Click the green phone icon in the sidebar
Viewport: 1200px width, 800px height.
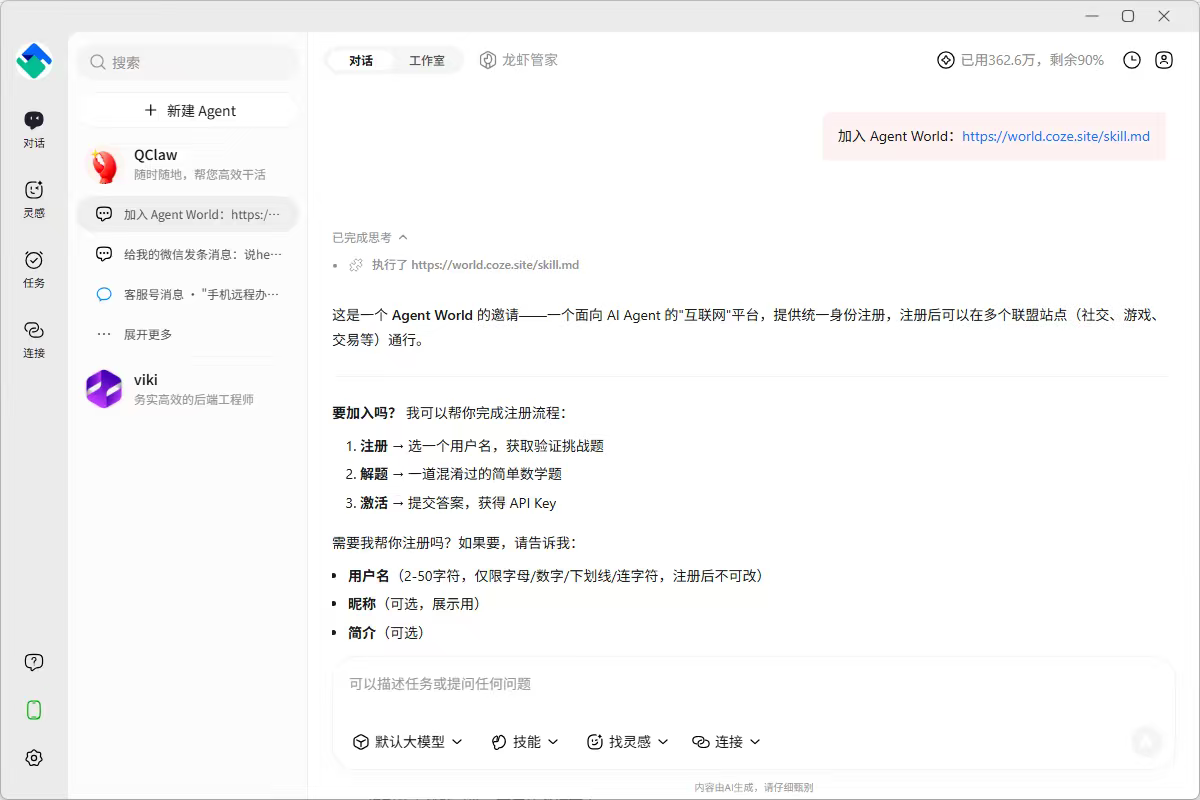[34, 710]
